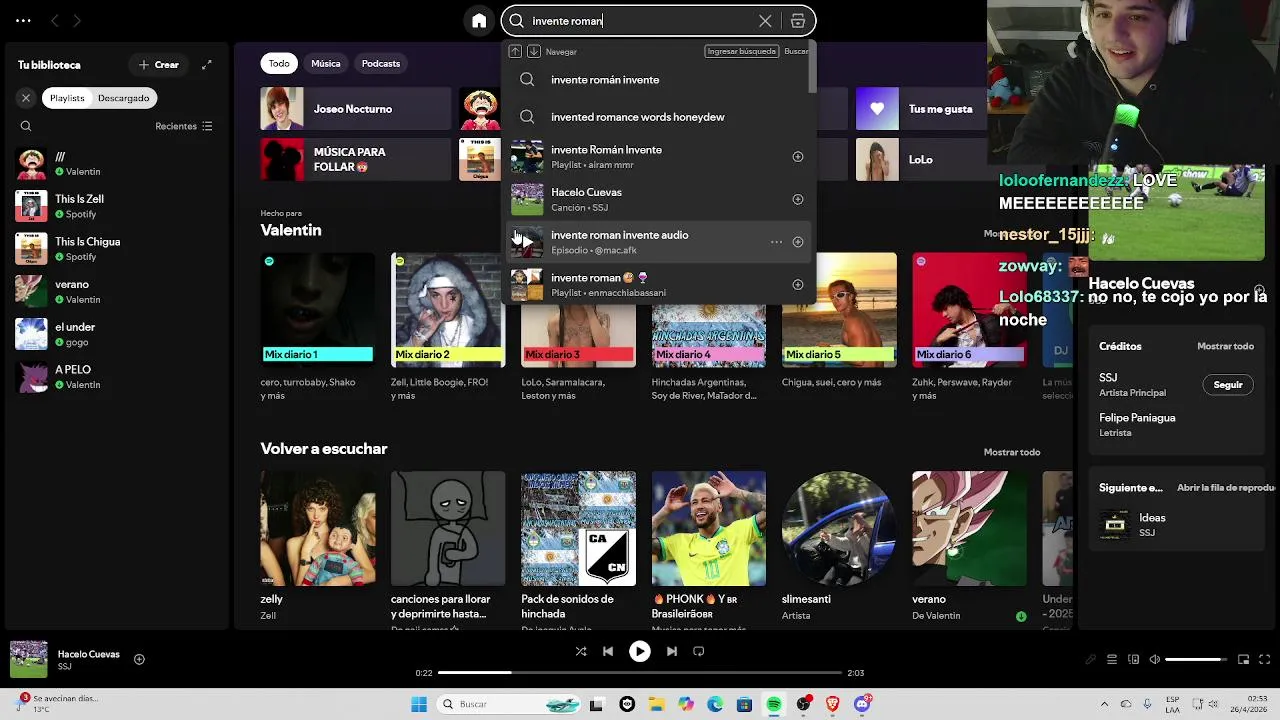Viewport: 1280px width, 720px height.
Task: Show all in Volver a escuchar
Action: point(1012,452)
